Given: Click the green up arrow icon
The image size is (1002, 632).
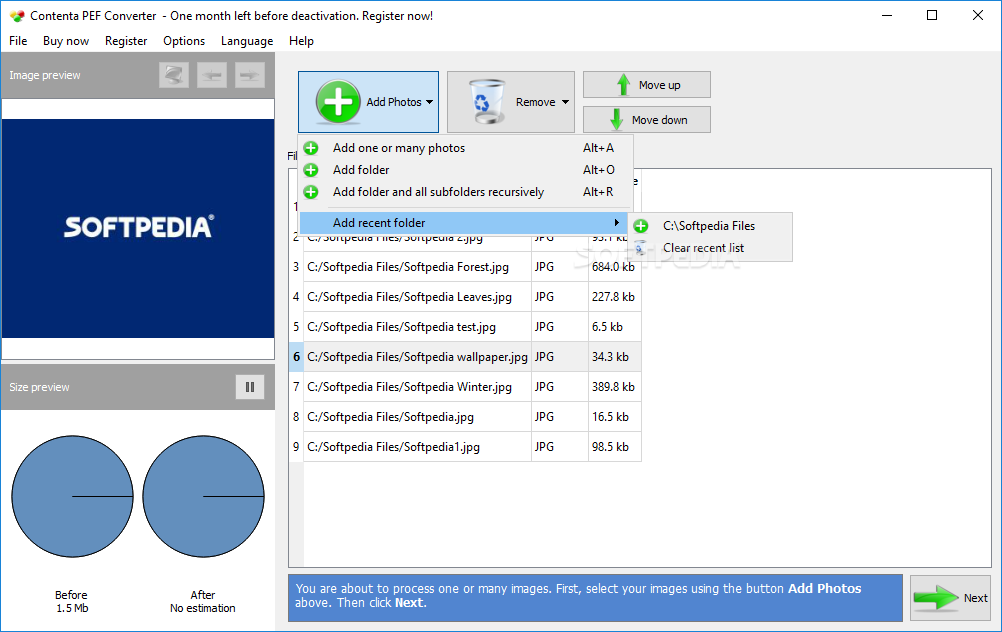Looking at the screenshot, I should pos(623,84).
